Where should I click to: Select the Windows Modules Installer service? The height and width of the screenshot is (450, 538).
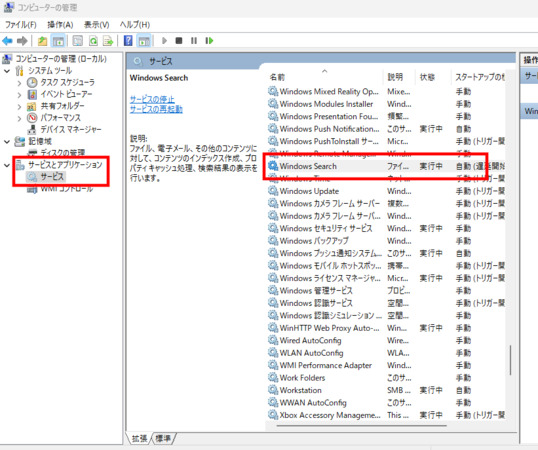pyautogui.click(x=386, y=104)
